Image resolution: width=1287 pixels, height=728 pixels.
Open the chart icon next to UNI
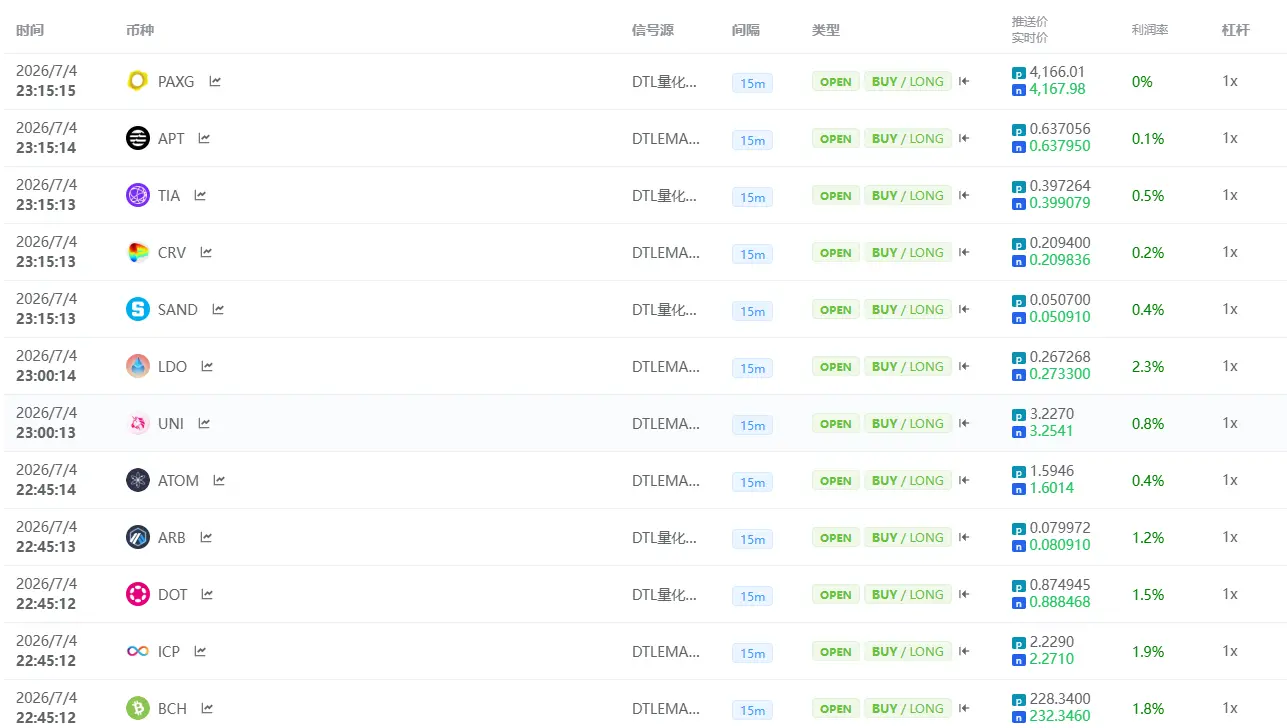204,423
